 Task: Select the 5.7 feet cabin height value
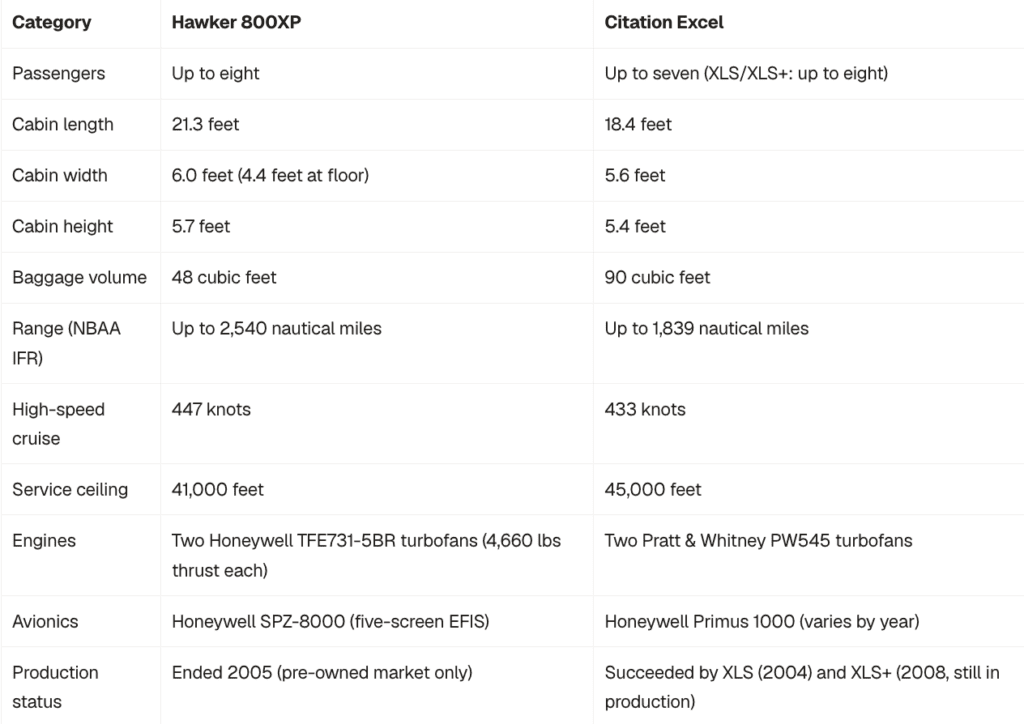pos(200,226)
